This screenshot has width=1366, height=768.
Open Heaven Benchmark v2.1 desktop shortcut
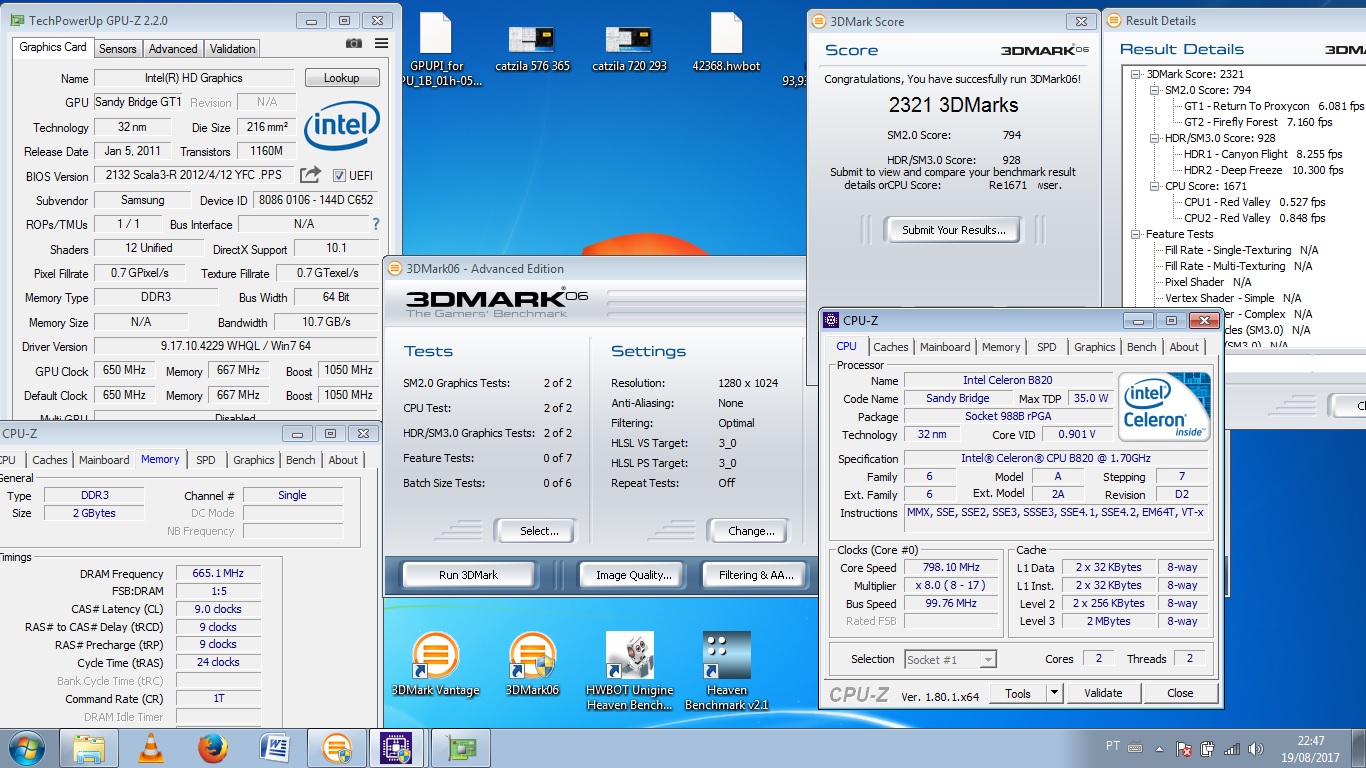pyautogui.click(x=727, y=670)
